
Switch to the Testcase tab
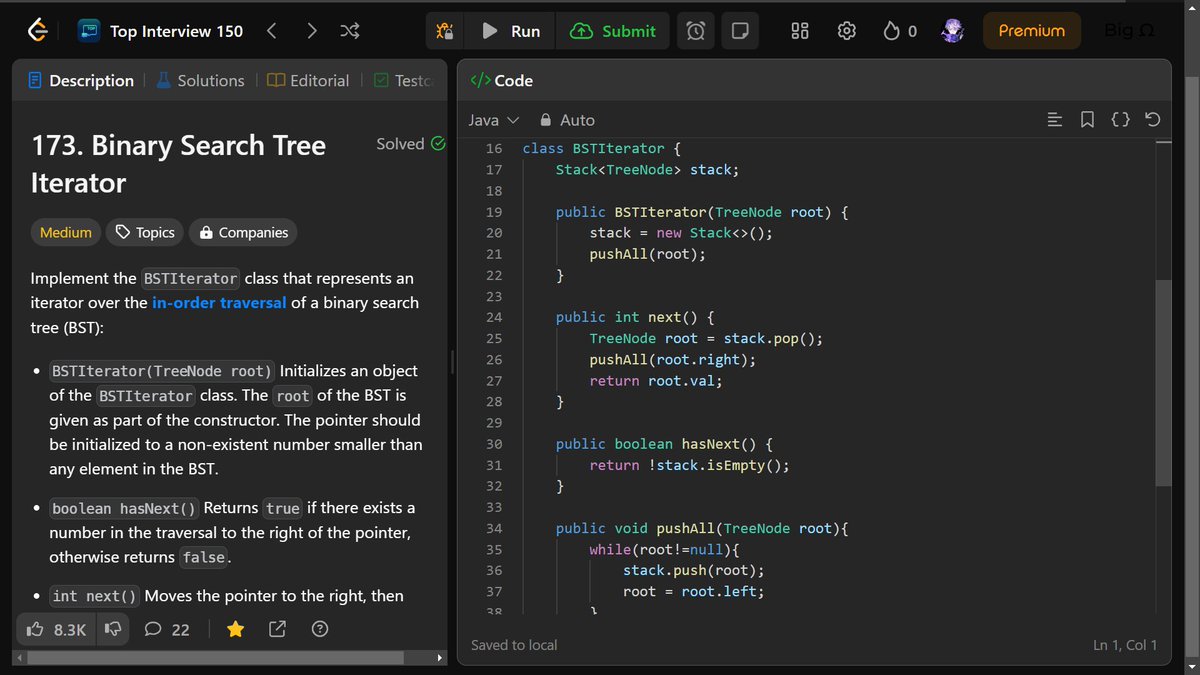(x=402, y=80)
